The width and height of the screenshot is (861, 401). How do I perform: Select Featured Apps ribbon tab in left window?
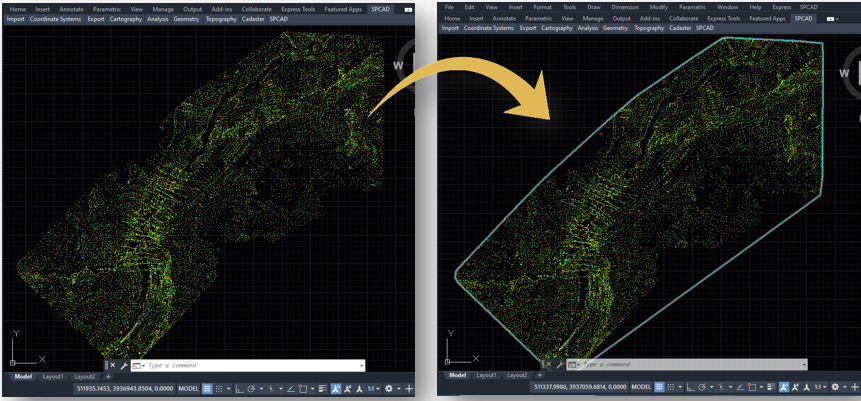pos(343,9)
